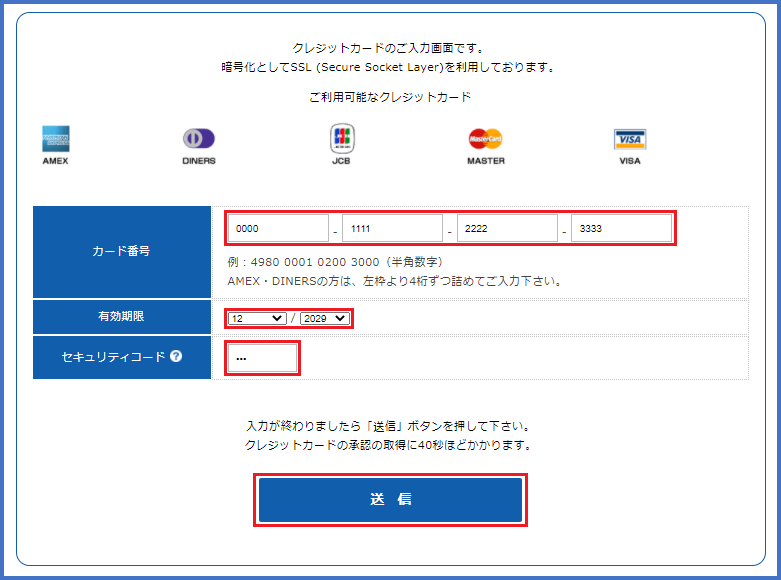The width and height of the screenshot is (781, 580).
Task: Open the expiry year dropdown showing 2029
Action: coord(324,318)
